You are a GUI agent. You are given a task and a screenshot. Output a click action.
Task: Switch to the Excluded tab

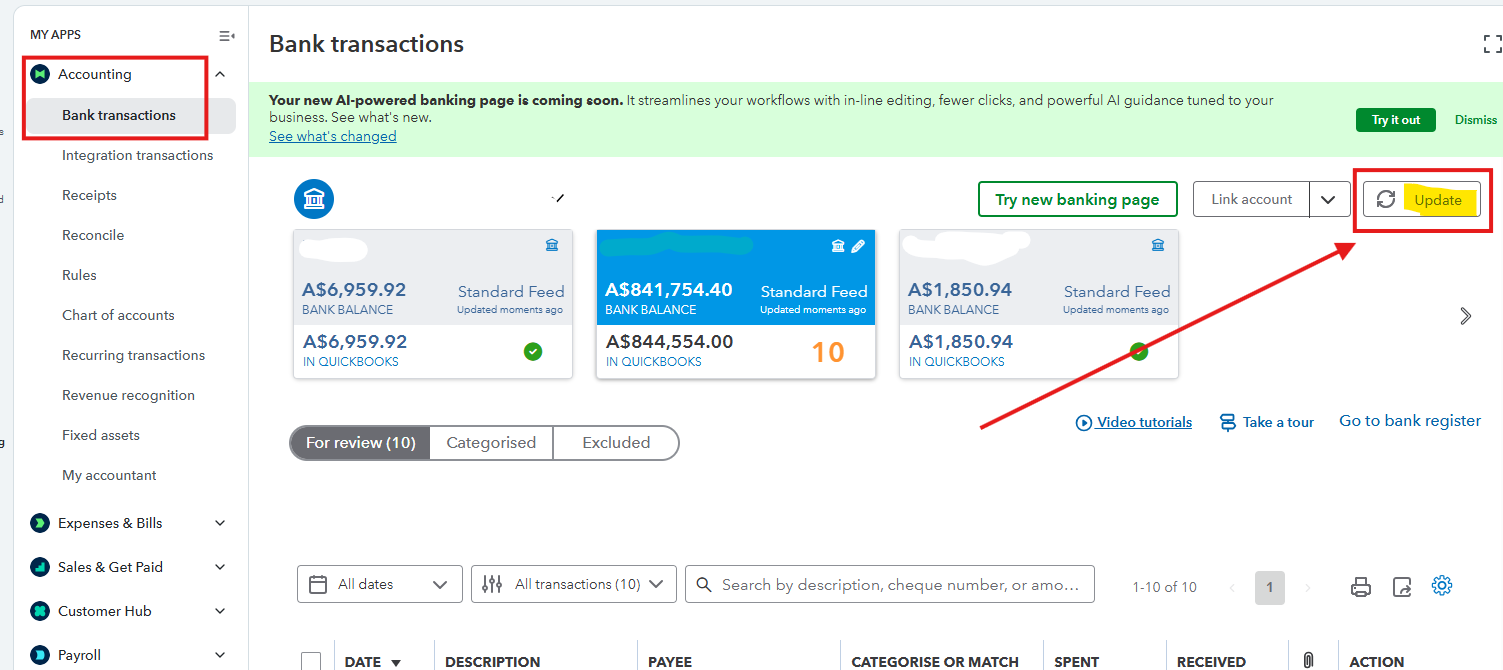point(616,443)
